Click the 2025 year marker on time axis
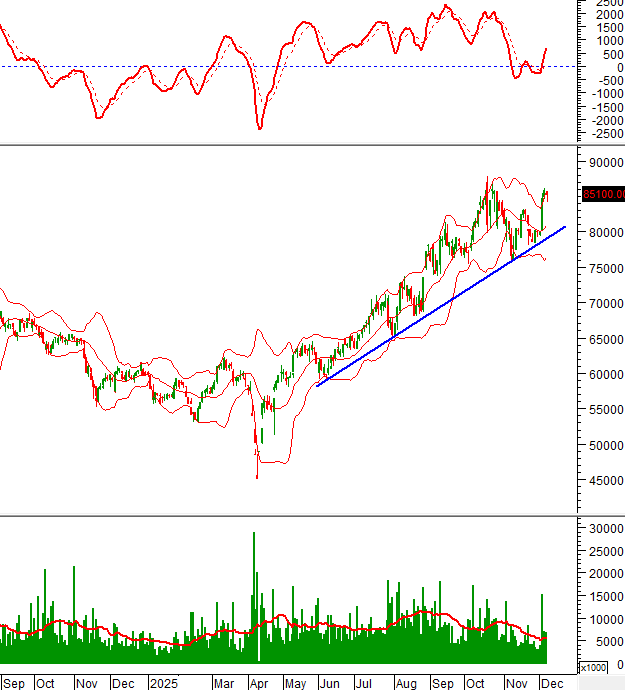 pos(163,683)
